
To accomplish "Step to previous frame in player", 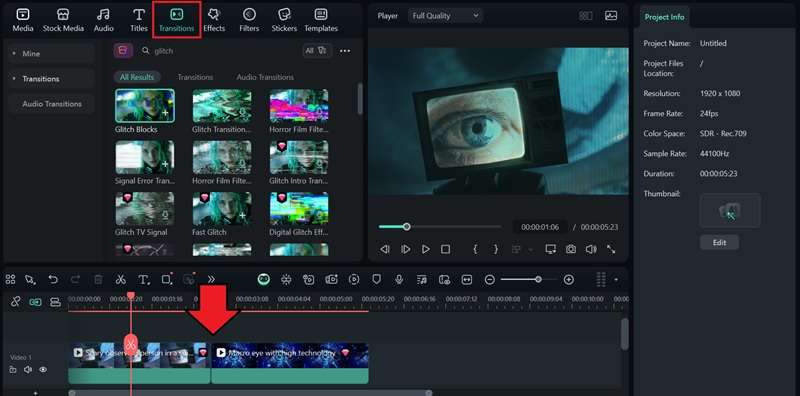I will click(385, 249).
